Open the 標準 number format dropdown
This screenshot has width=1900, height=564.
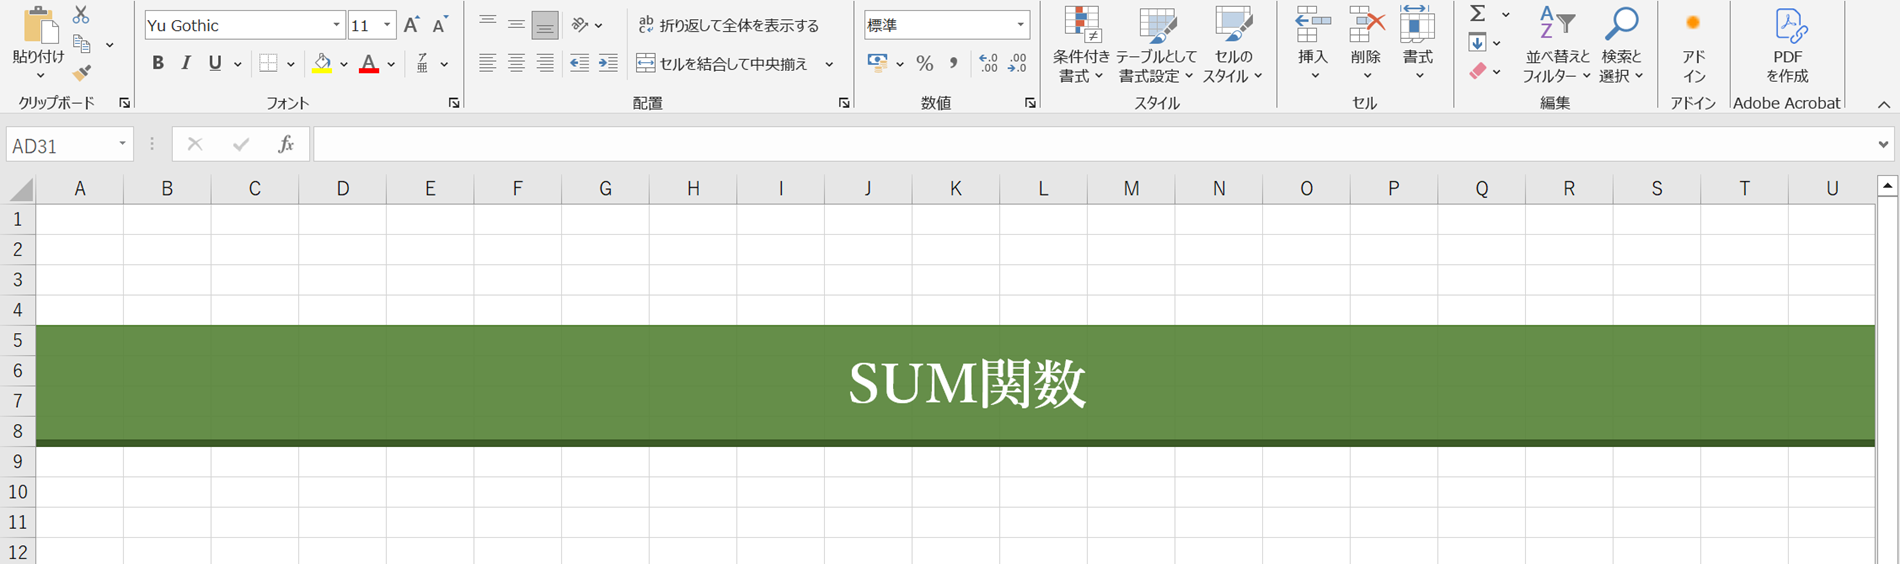(x=1020, y=25)
